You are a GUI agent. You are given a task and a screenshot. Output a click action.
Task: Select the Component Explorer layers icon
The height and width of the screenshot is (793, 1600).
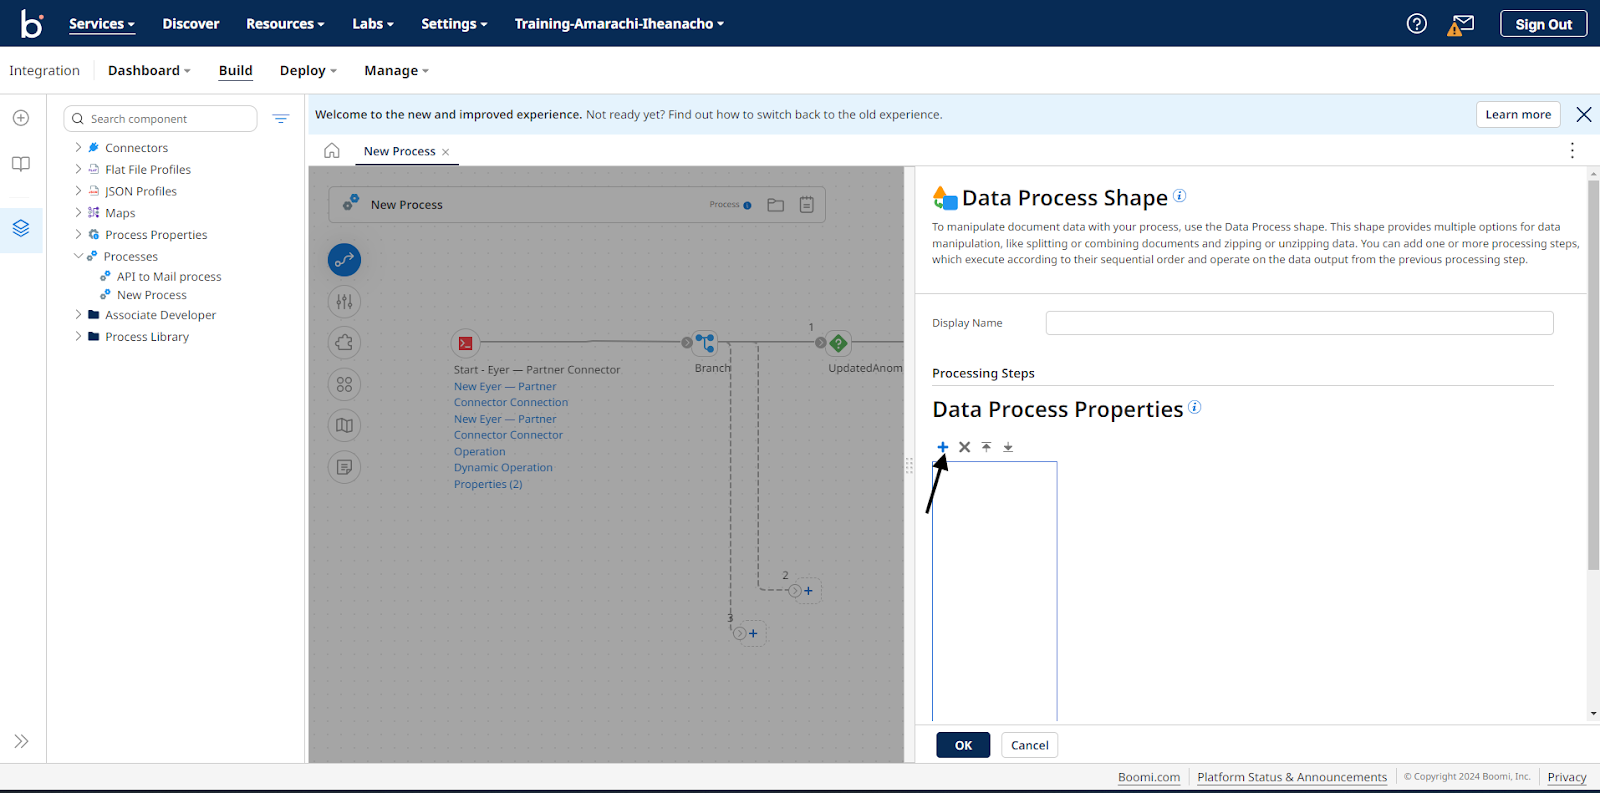21,229
